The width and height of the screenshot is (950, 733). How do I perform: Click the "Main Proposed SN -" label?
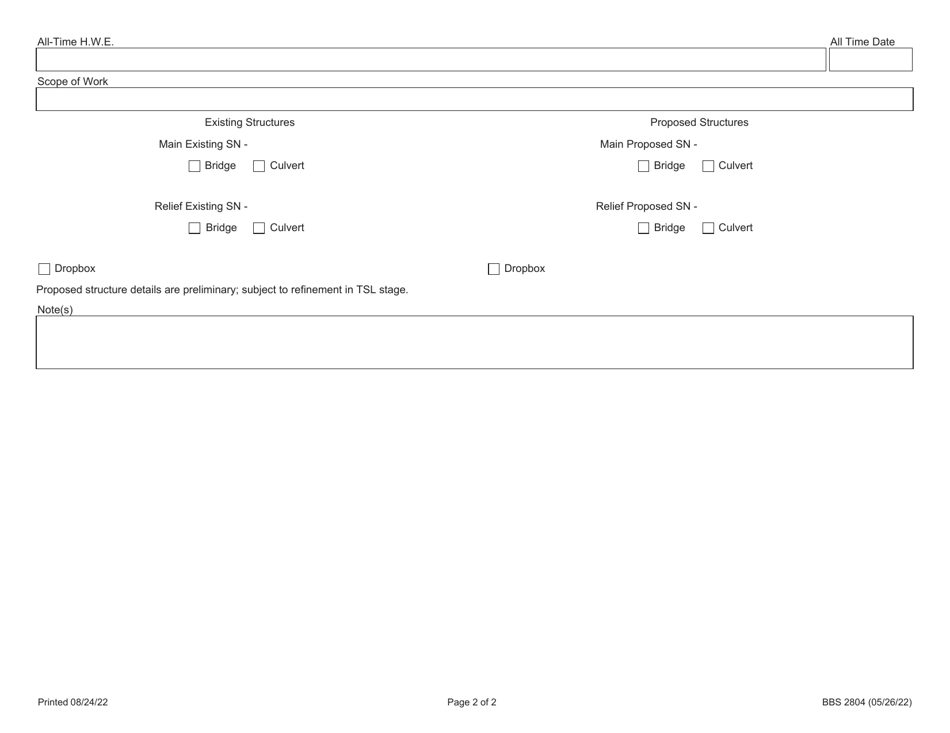(648, 144)
